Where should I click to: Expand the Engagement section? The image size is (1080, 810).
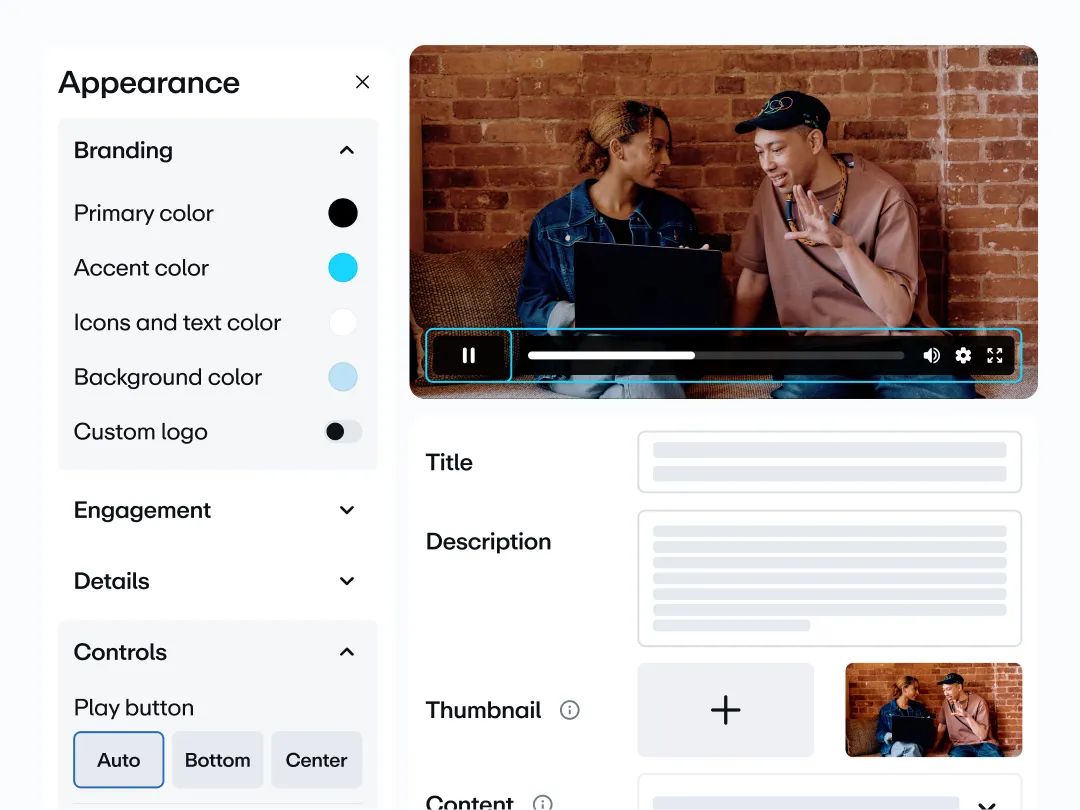[x=347, y=510]
